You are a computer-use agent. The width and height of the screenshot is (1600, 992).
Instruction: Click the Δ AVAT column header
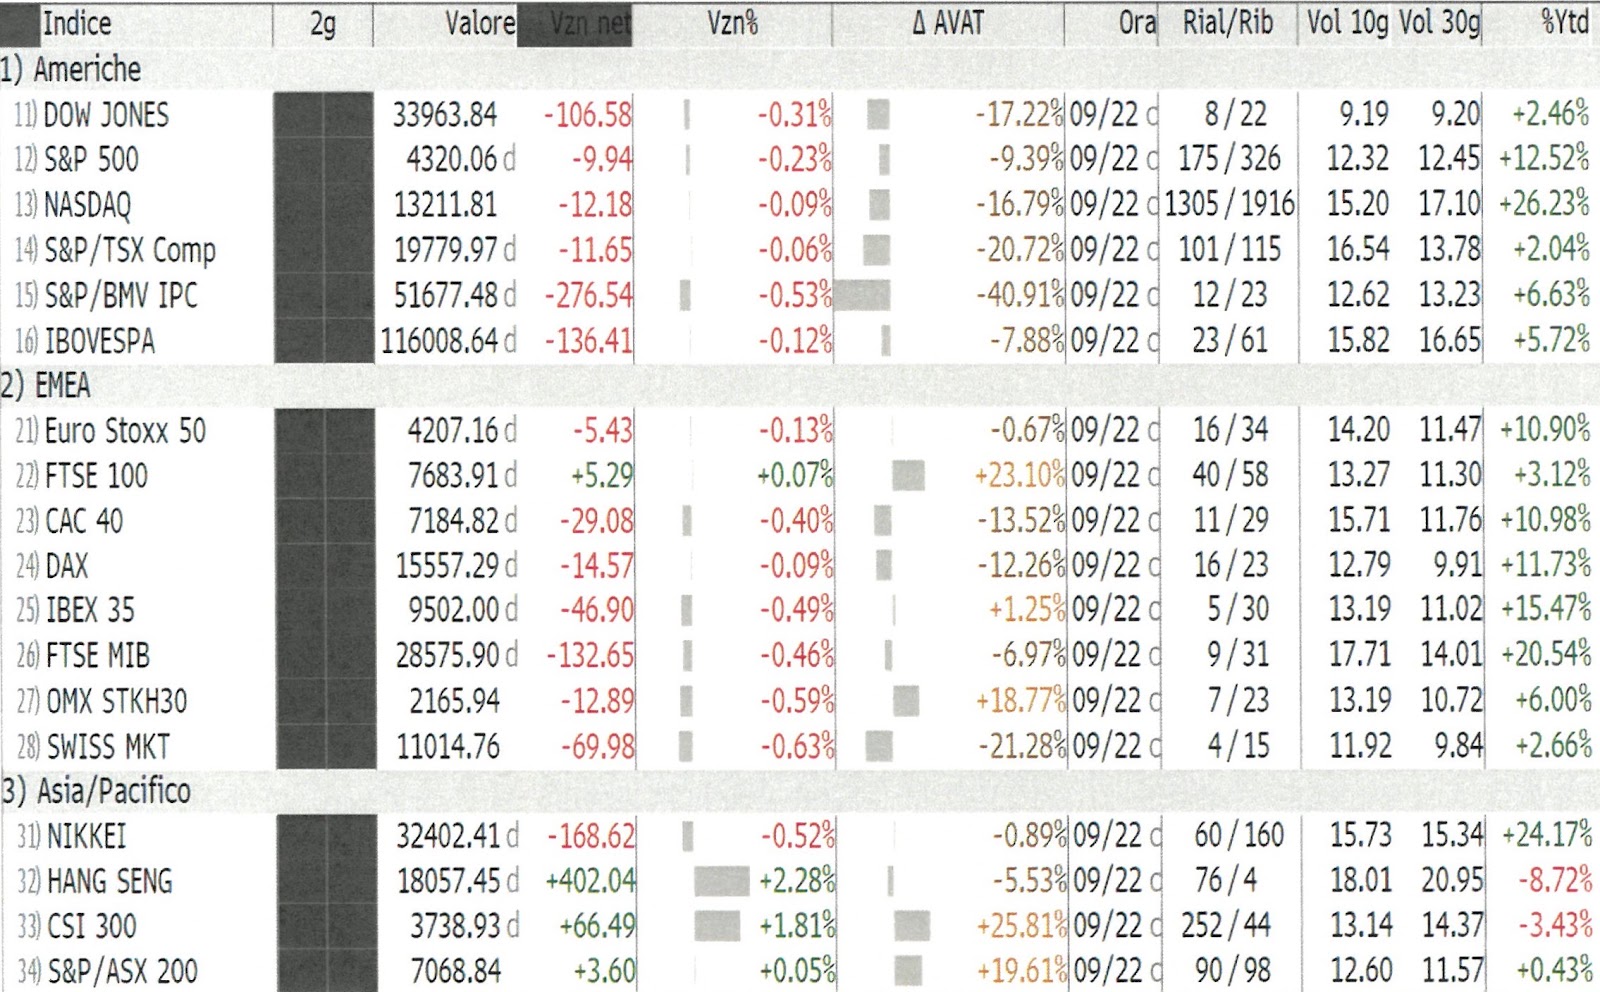click(x=948, y=23)
